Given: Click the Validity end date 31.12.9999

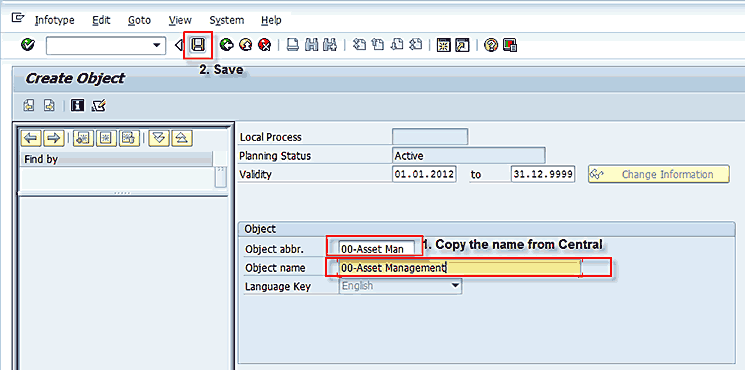Looking at the screenshot, I should pos(543,174).
